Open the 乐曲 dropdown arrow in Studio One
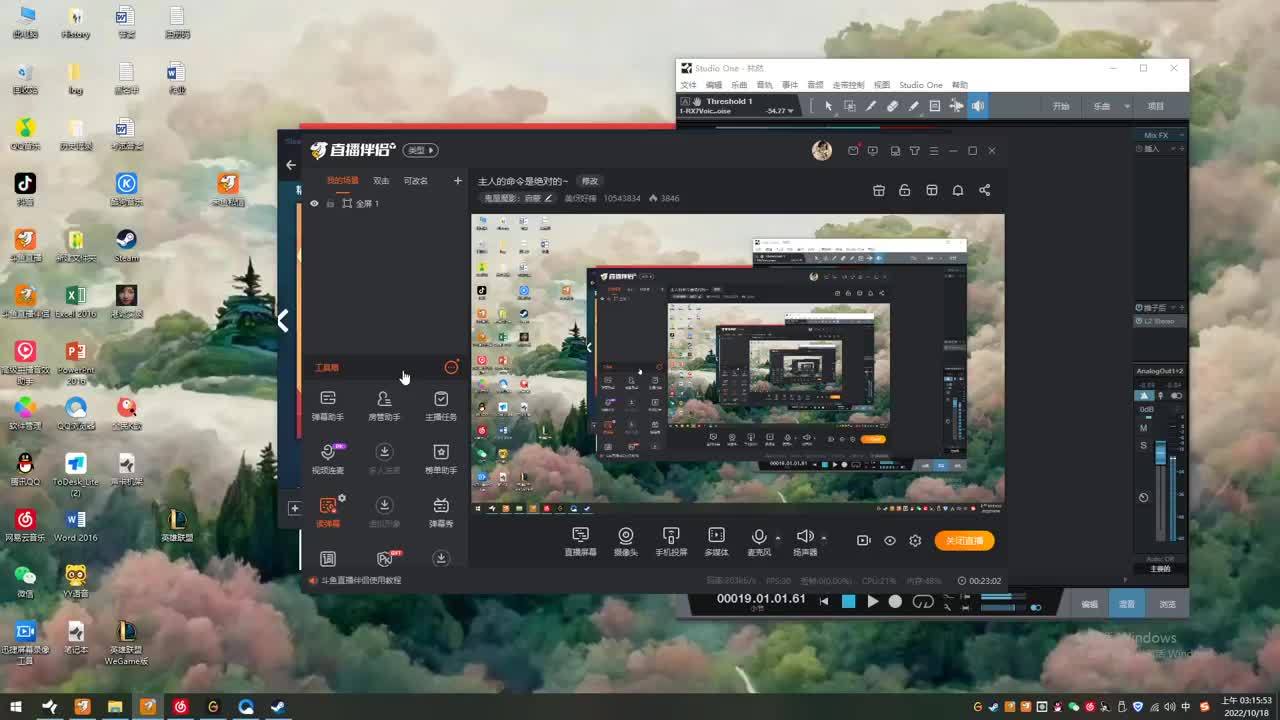This screenshot has height=720, width=1280. 1127,106
